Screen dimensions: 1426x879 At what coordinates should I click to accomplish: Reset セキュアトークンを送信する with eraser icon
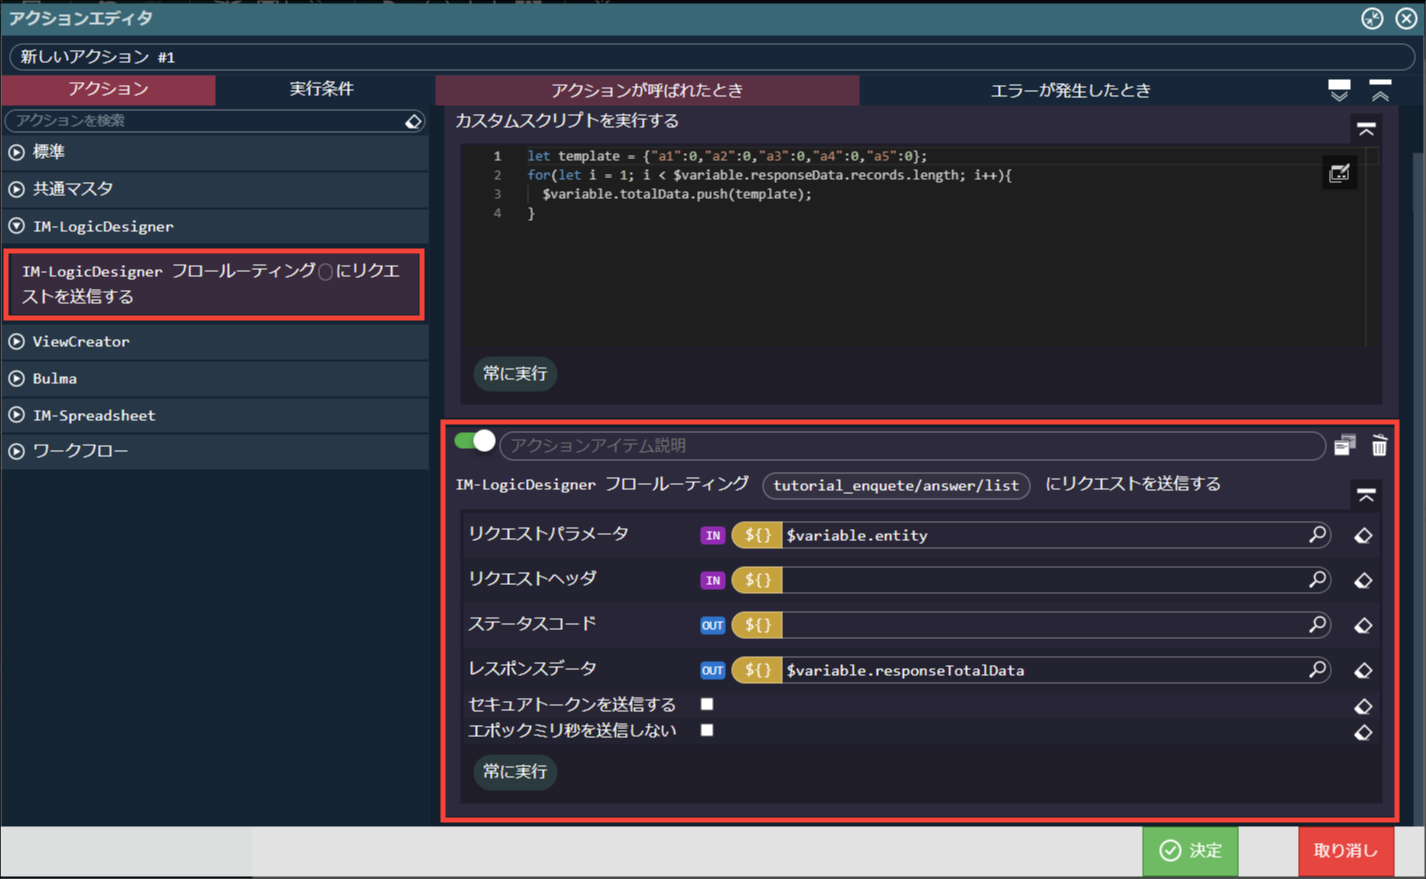point(1363,706)
